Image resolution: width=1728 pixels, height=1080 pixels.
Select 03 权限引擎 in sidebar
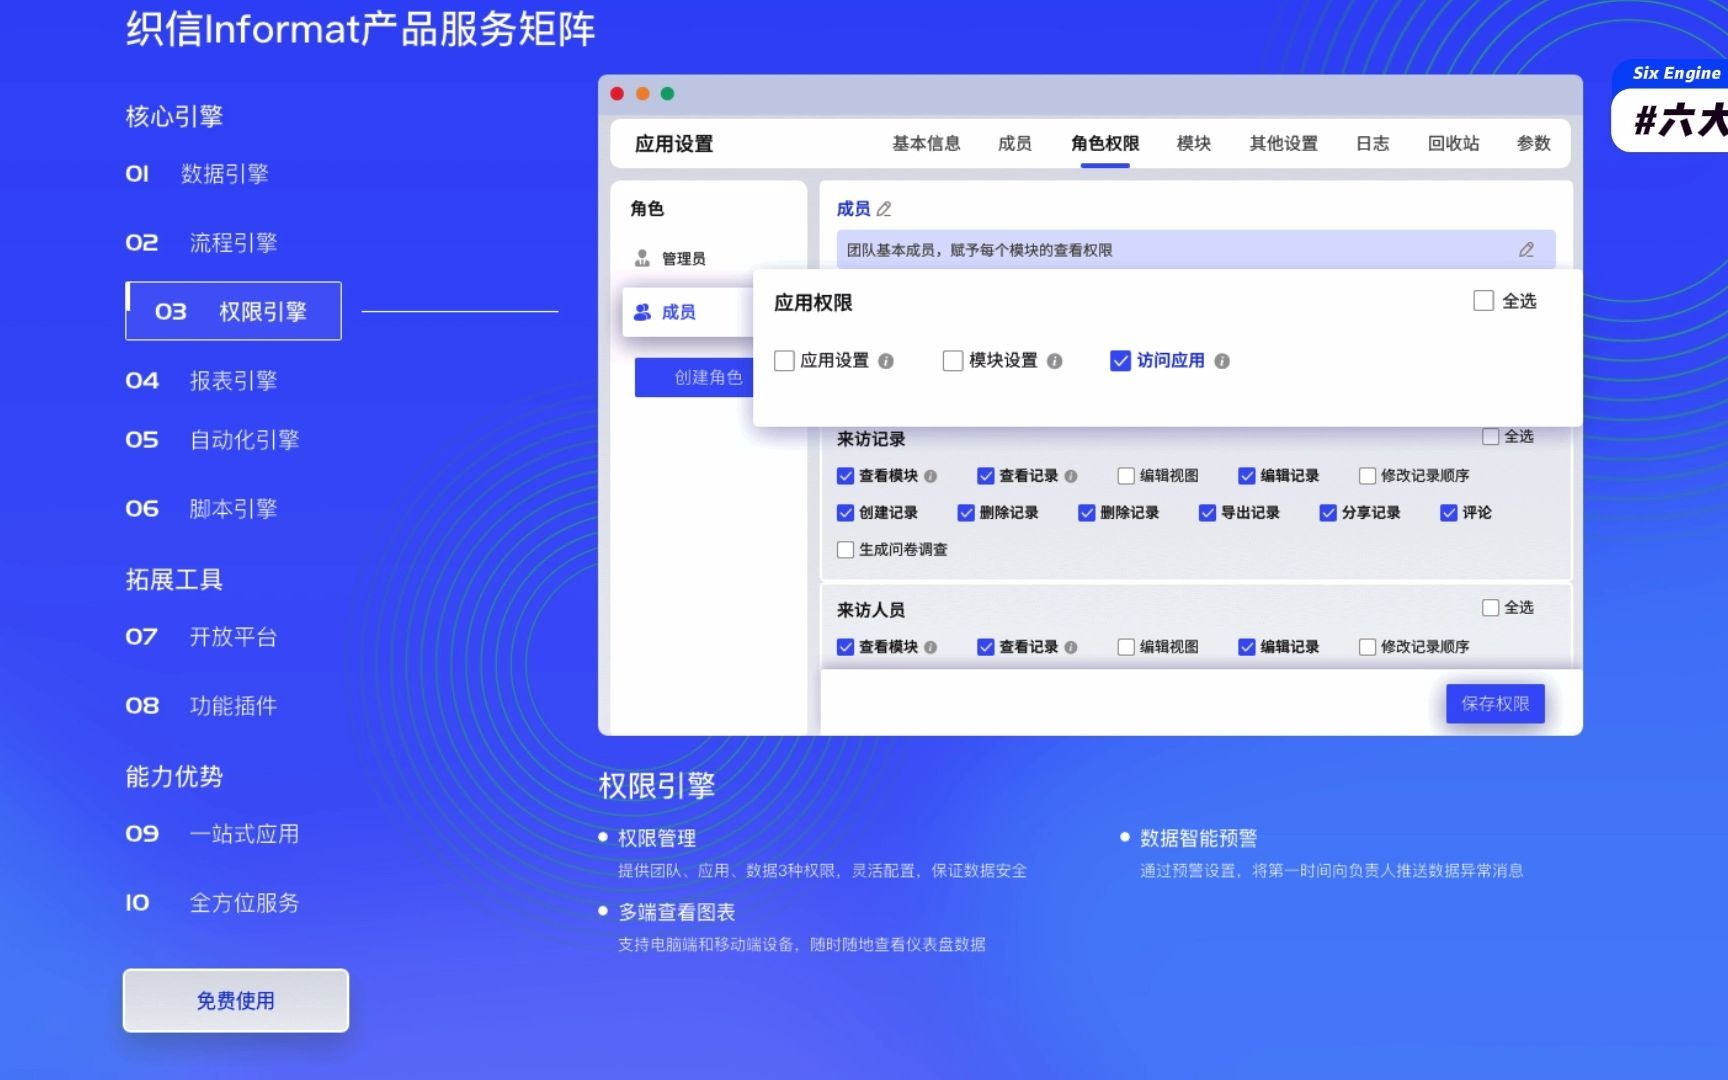[x=233, y=311]
